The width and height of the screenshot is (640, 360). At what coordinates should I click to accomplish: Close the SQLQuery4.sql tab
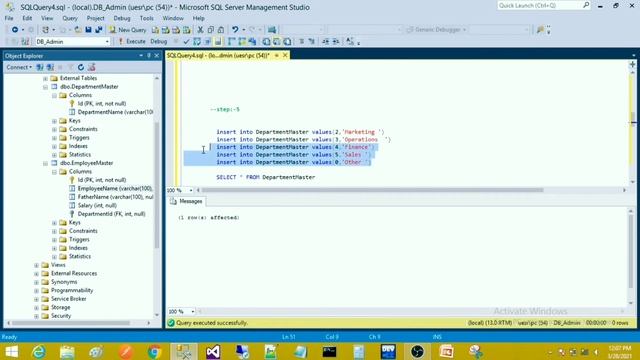coord(285,55)
